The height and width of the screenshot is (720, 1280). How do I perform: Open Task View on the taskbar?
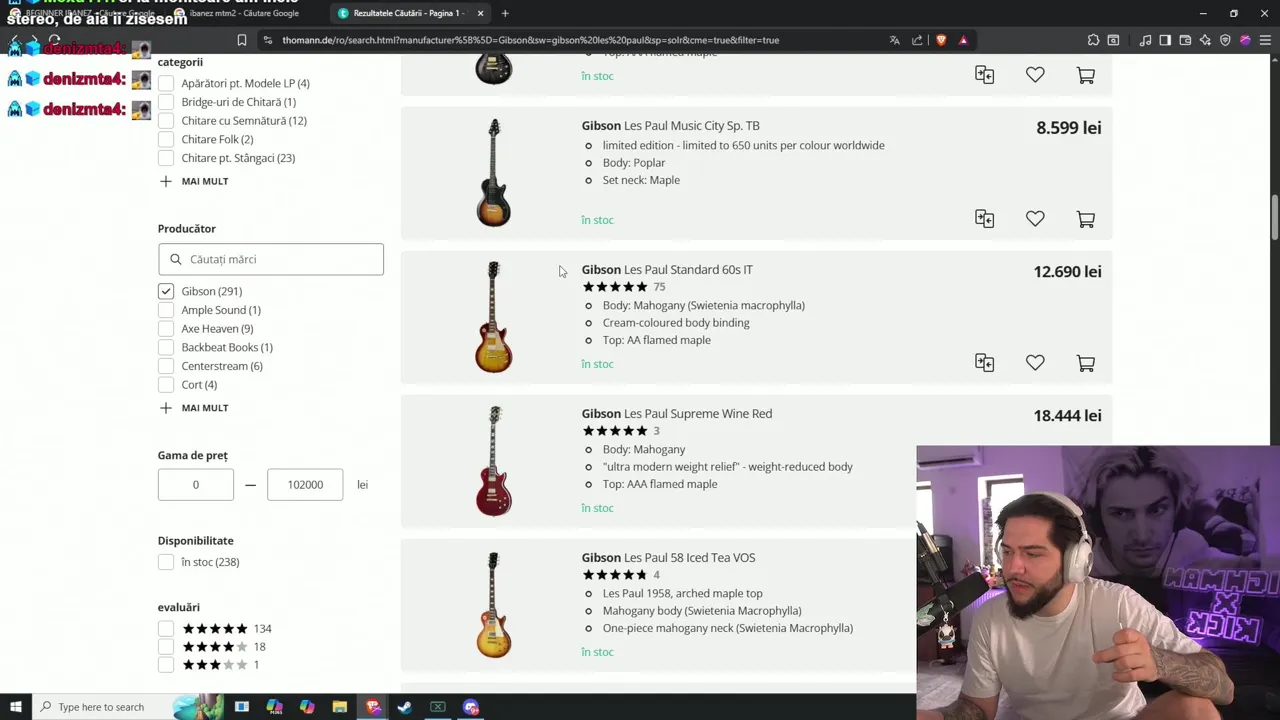[x=241, y=707]
